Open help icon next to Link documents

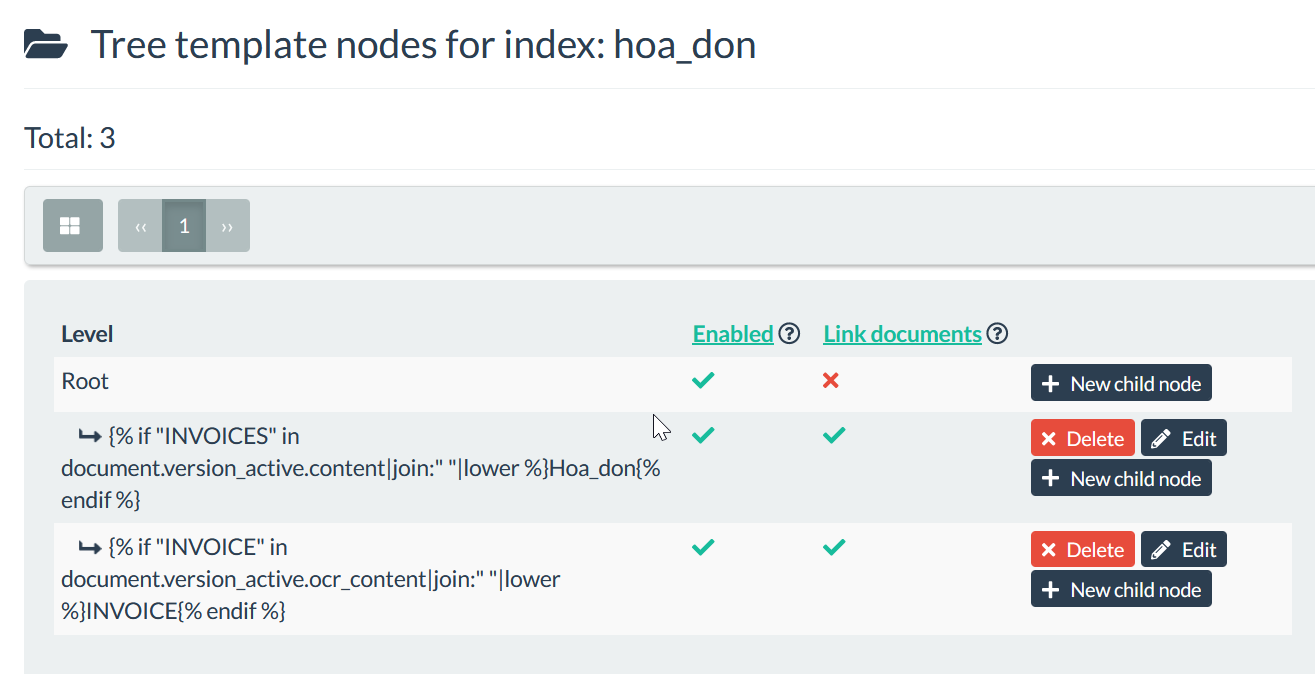pos(997,334)
